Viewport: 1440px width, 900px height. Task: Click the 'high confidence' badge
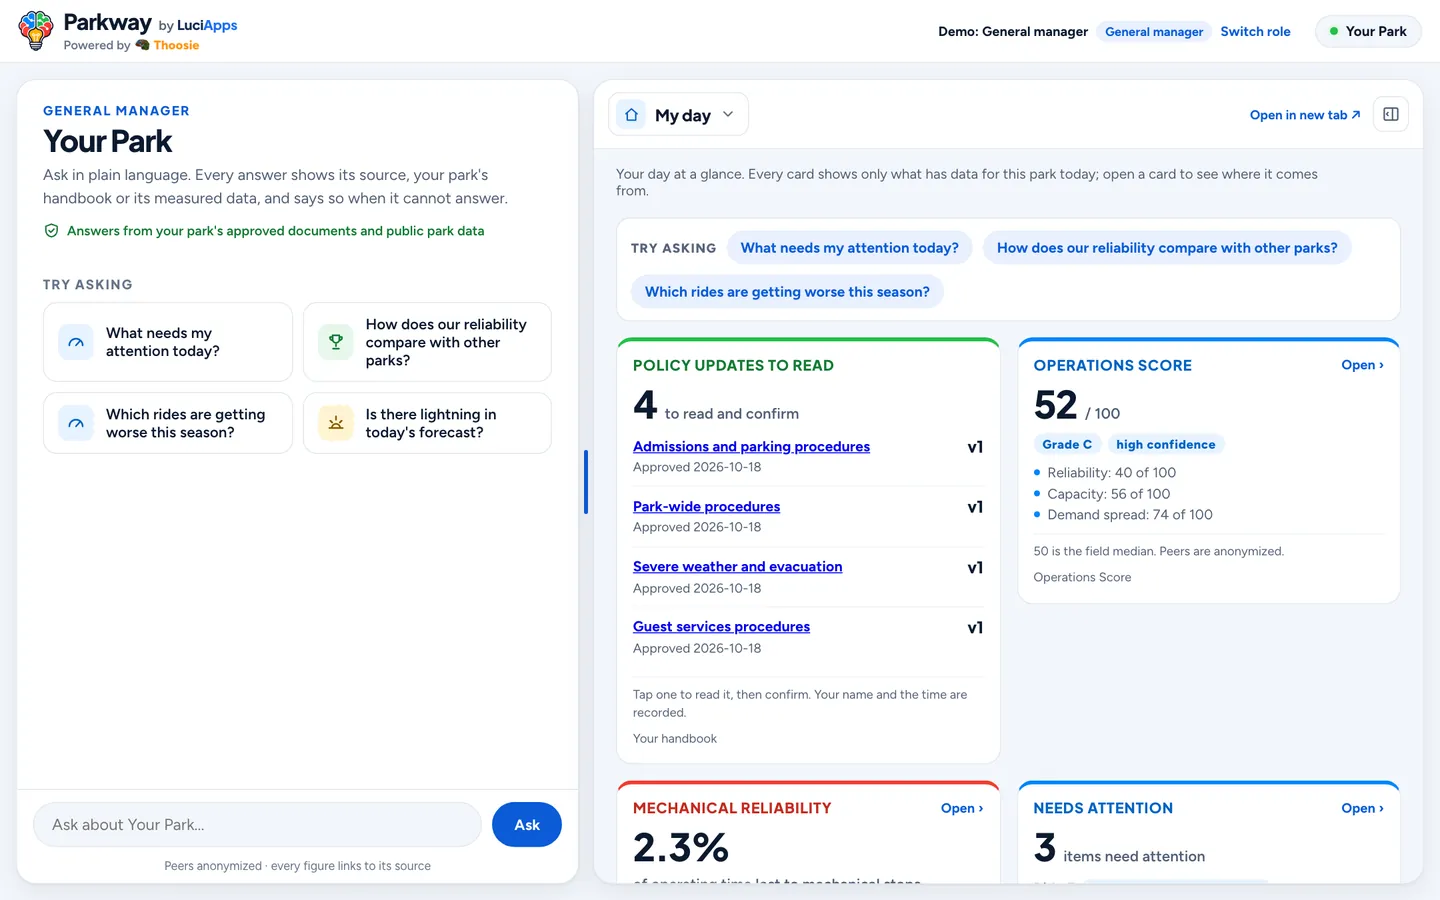(x=1166, y=444)
